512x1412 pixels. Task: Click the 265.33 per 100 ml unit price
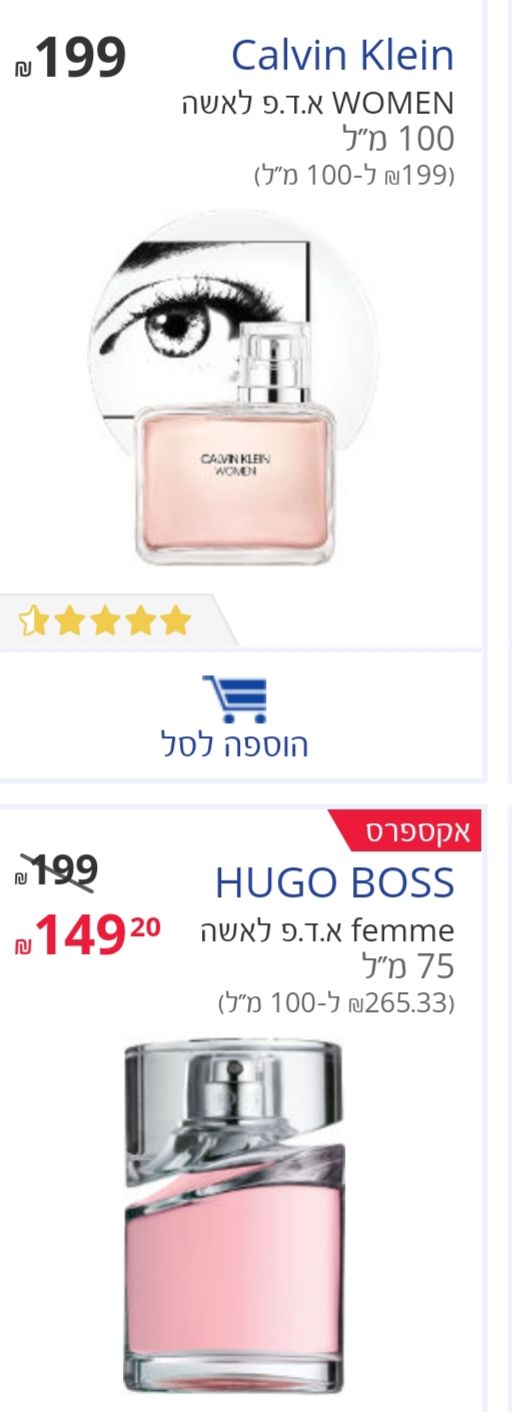[336, 1002]
